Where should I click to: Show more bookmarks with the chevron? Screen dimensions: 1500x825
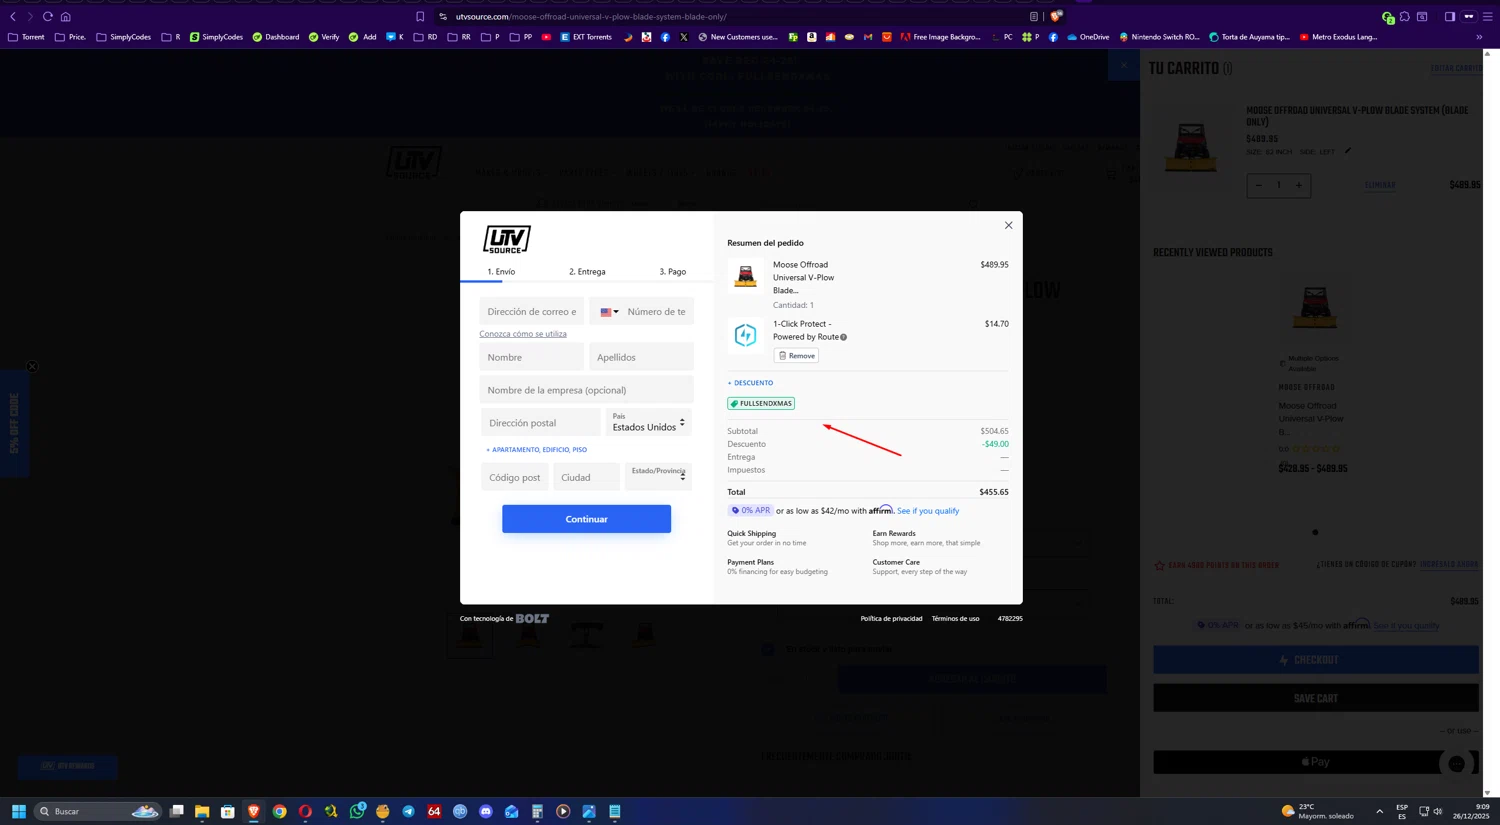pyautogui.click(x=1479, y=37)
